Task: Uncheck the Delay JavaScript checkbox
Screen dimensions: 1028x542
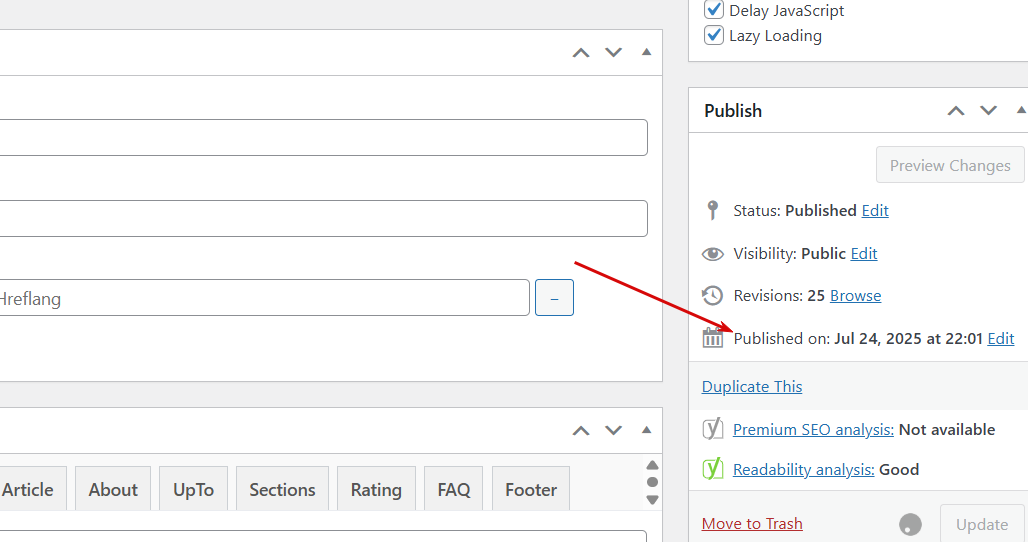Action: [713, 10]
